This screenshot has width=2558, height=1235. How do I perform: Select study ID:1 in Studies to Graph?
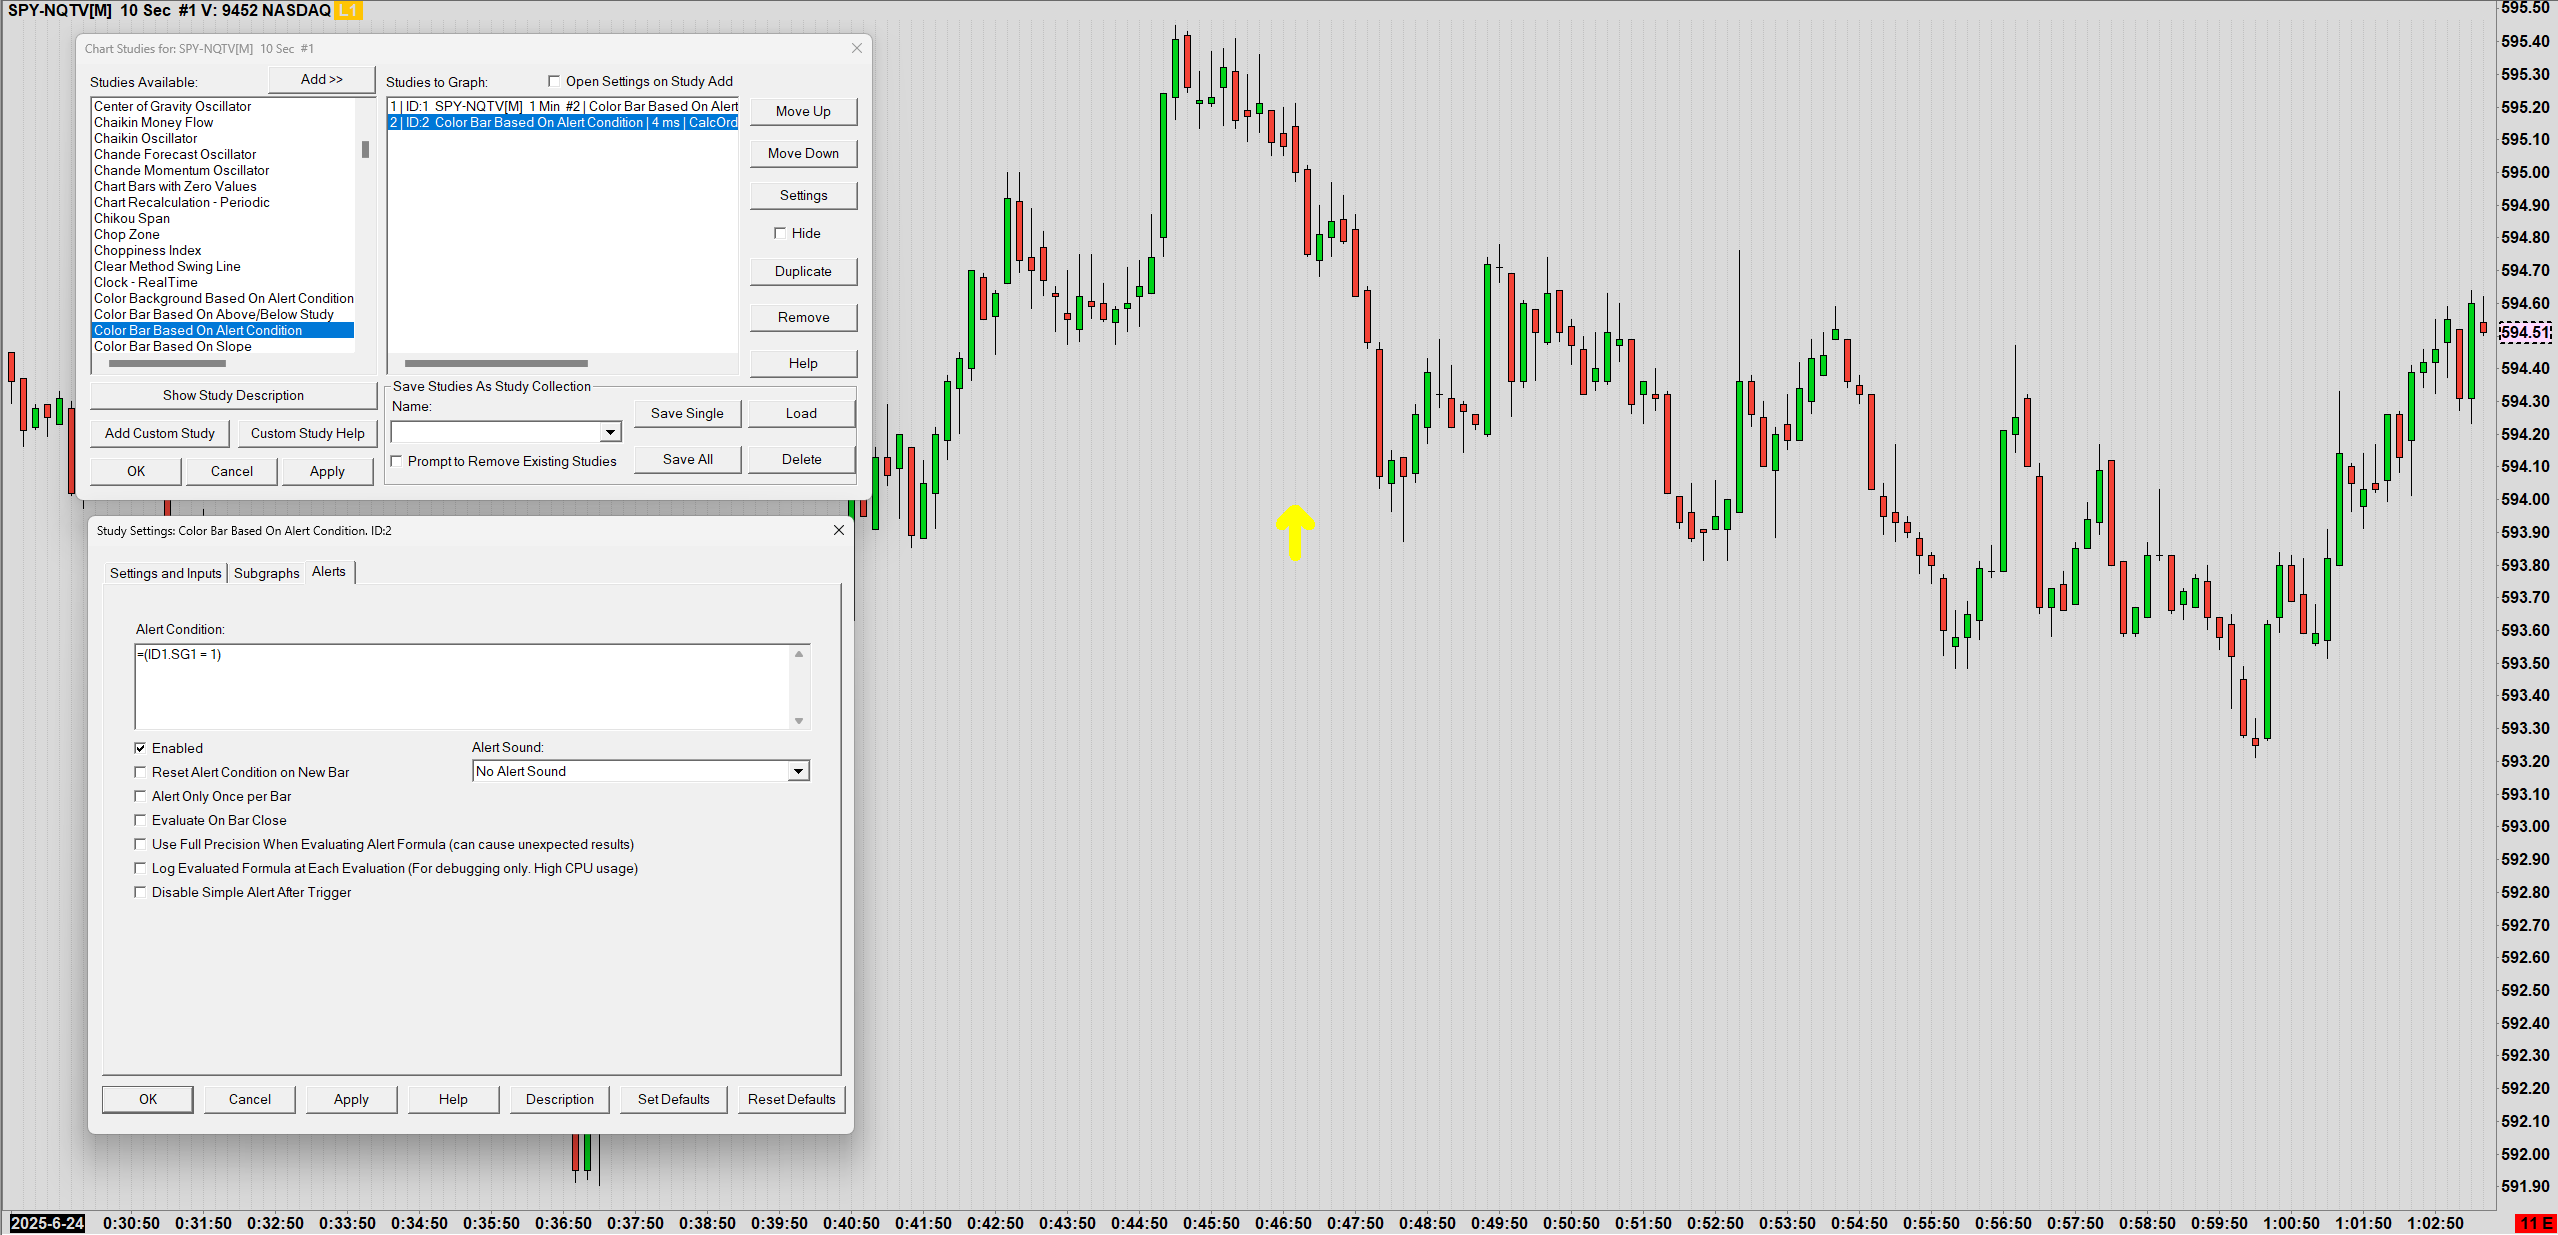pyautogui.click(x=563, y=106)
